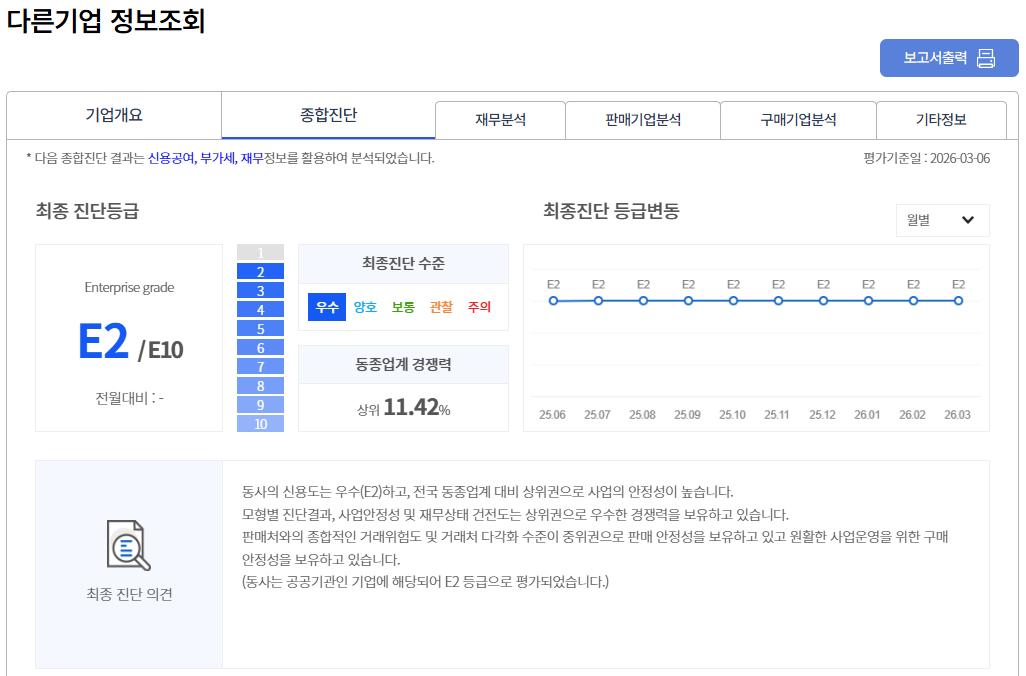This screenshot has width=1026, height=676.
Task: Select grade 2 on the grade scale
Action: pyautogui.click(x=259, y=270)
